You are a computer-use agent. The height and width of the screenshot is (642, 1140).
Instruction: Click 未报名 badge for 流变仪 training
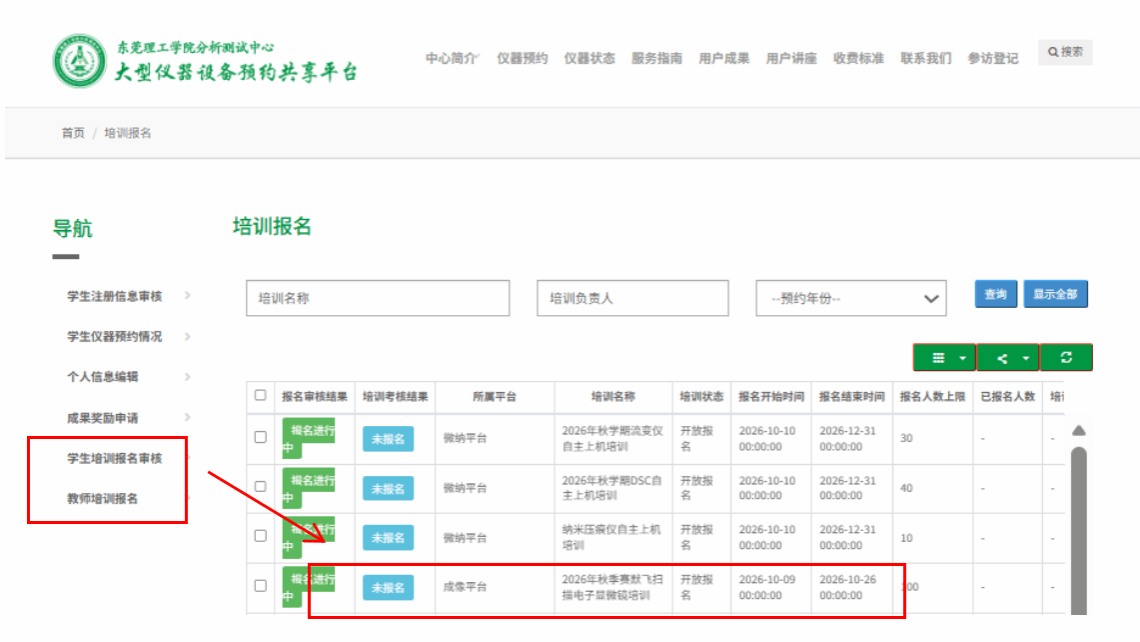(x=388, y=439)
